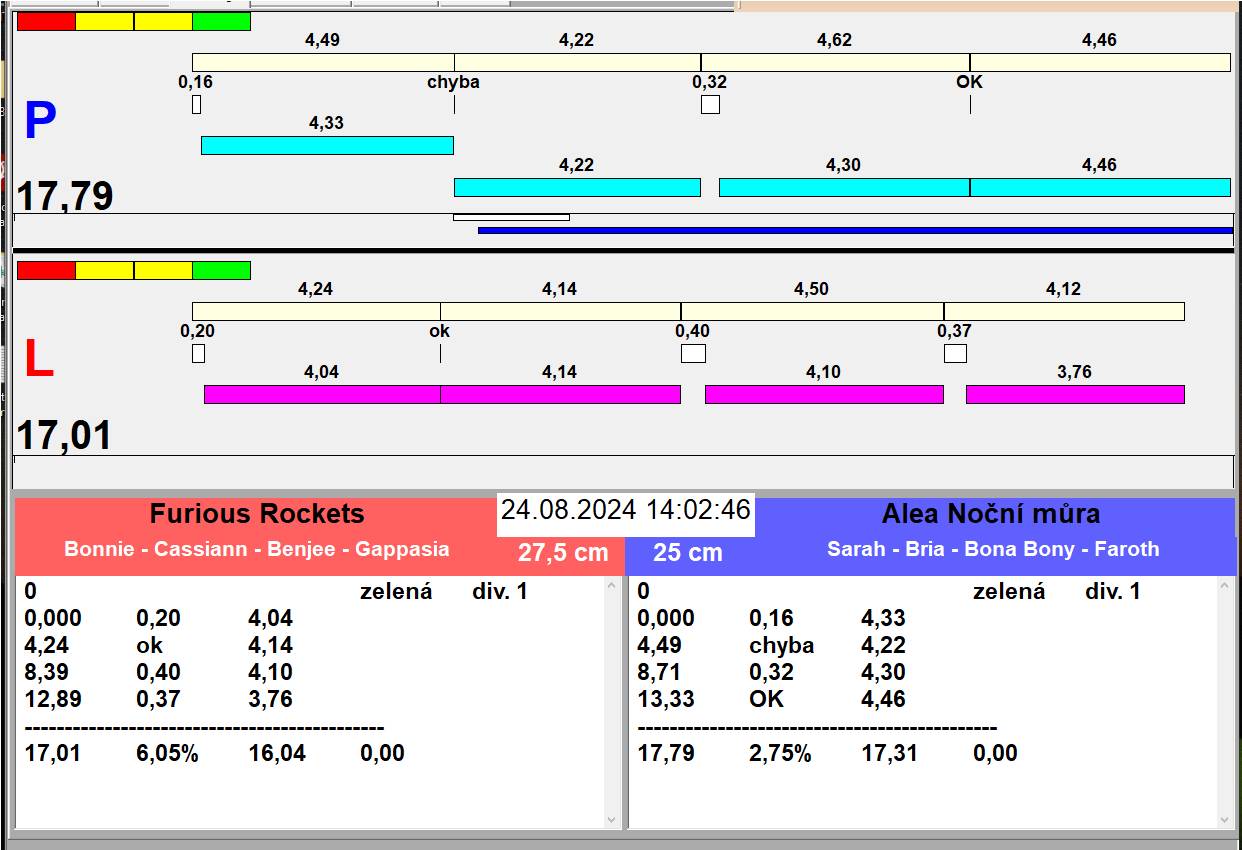
Task: Click the 'chyba' entry in Alea results table
Action: [781, 645]
